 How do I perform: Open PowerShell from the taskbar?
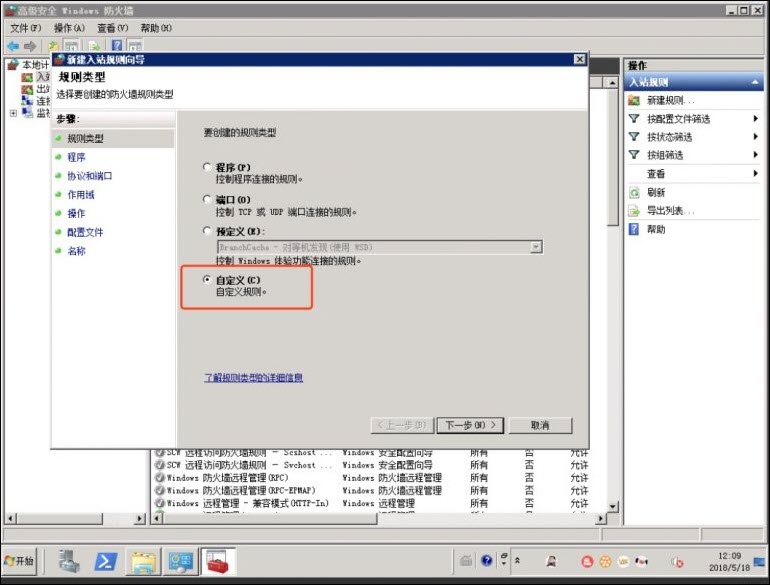[x=107, y=561]
